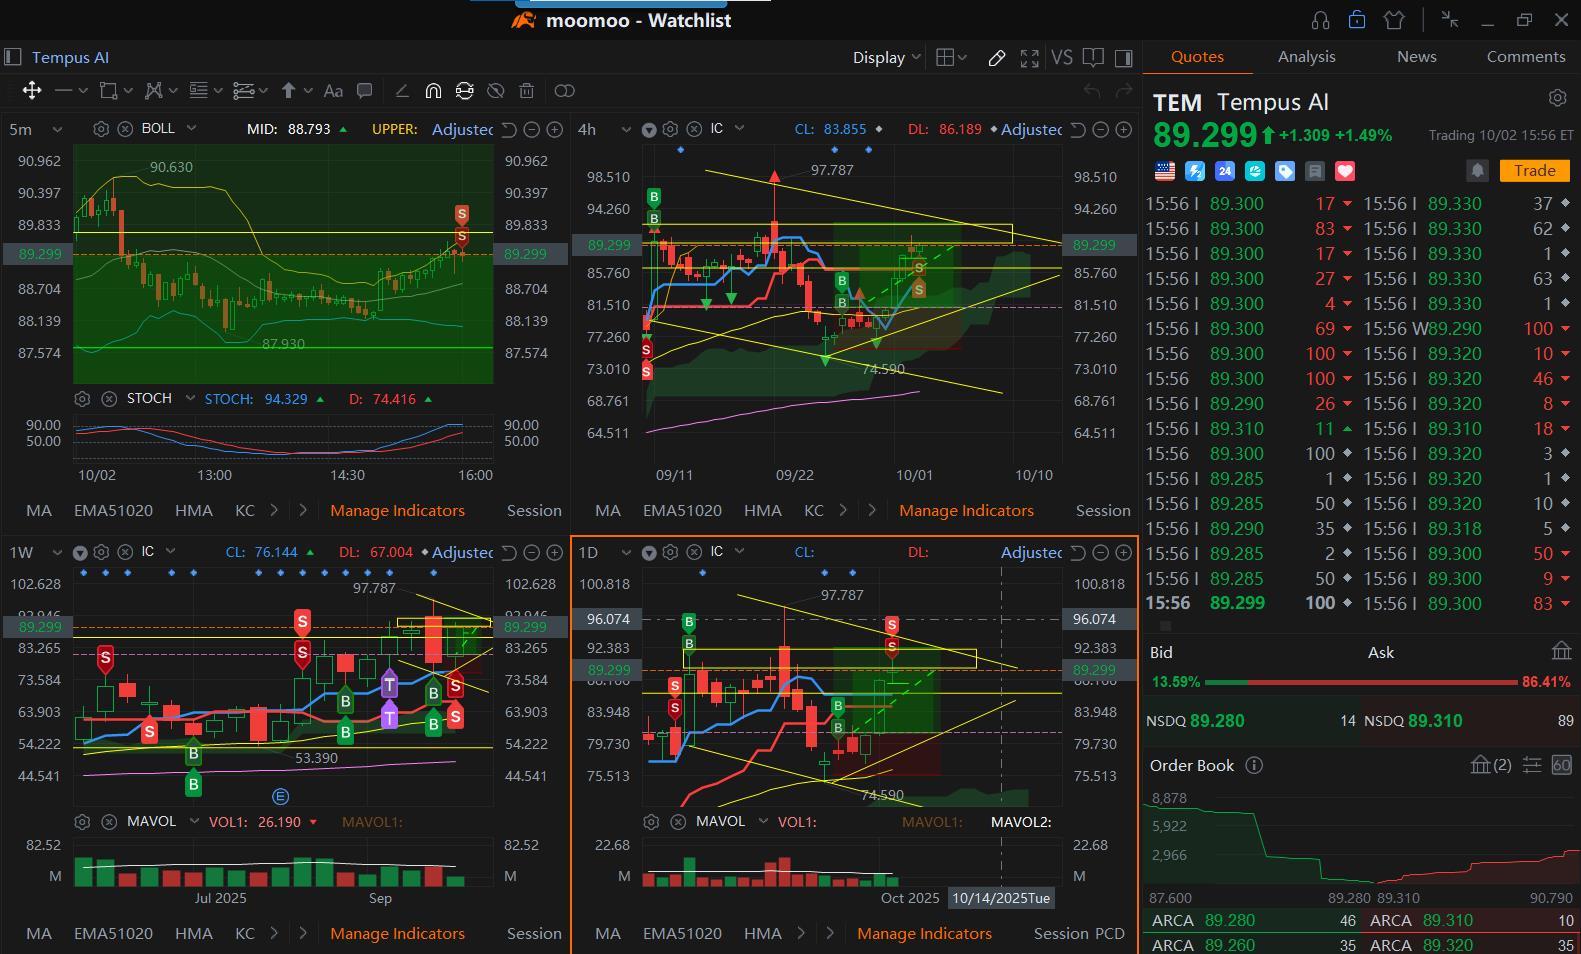This screenshot has width=1581, height=954.
Task: Click the 10/14/2025Tue date marker
Action: coord(1001,898)
